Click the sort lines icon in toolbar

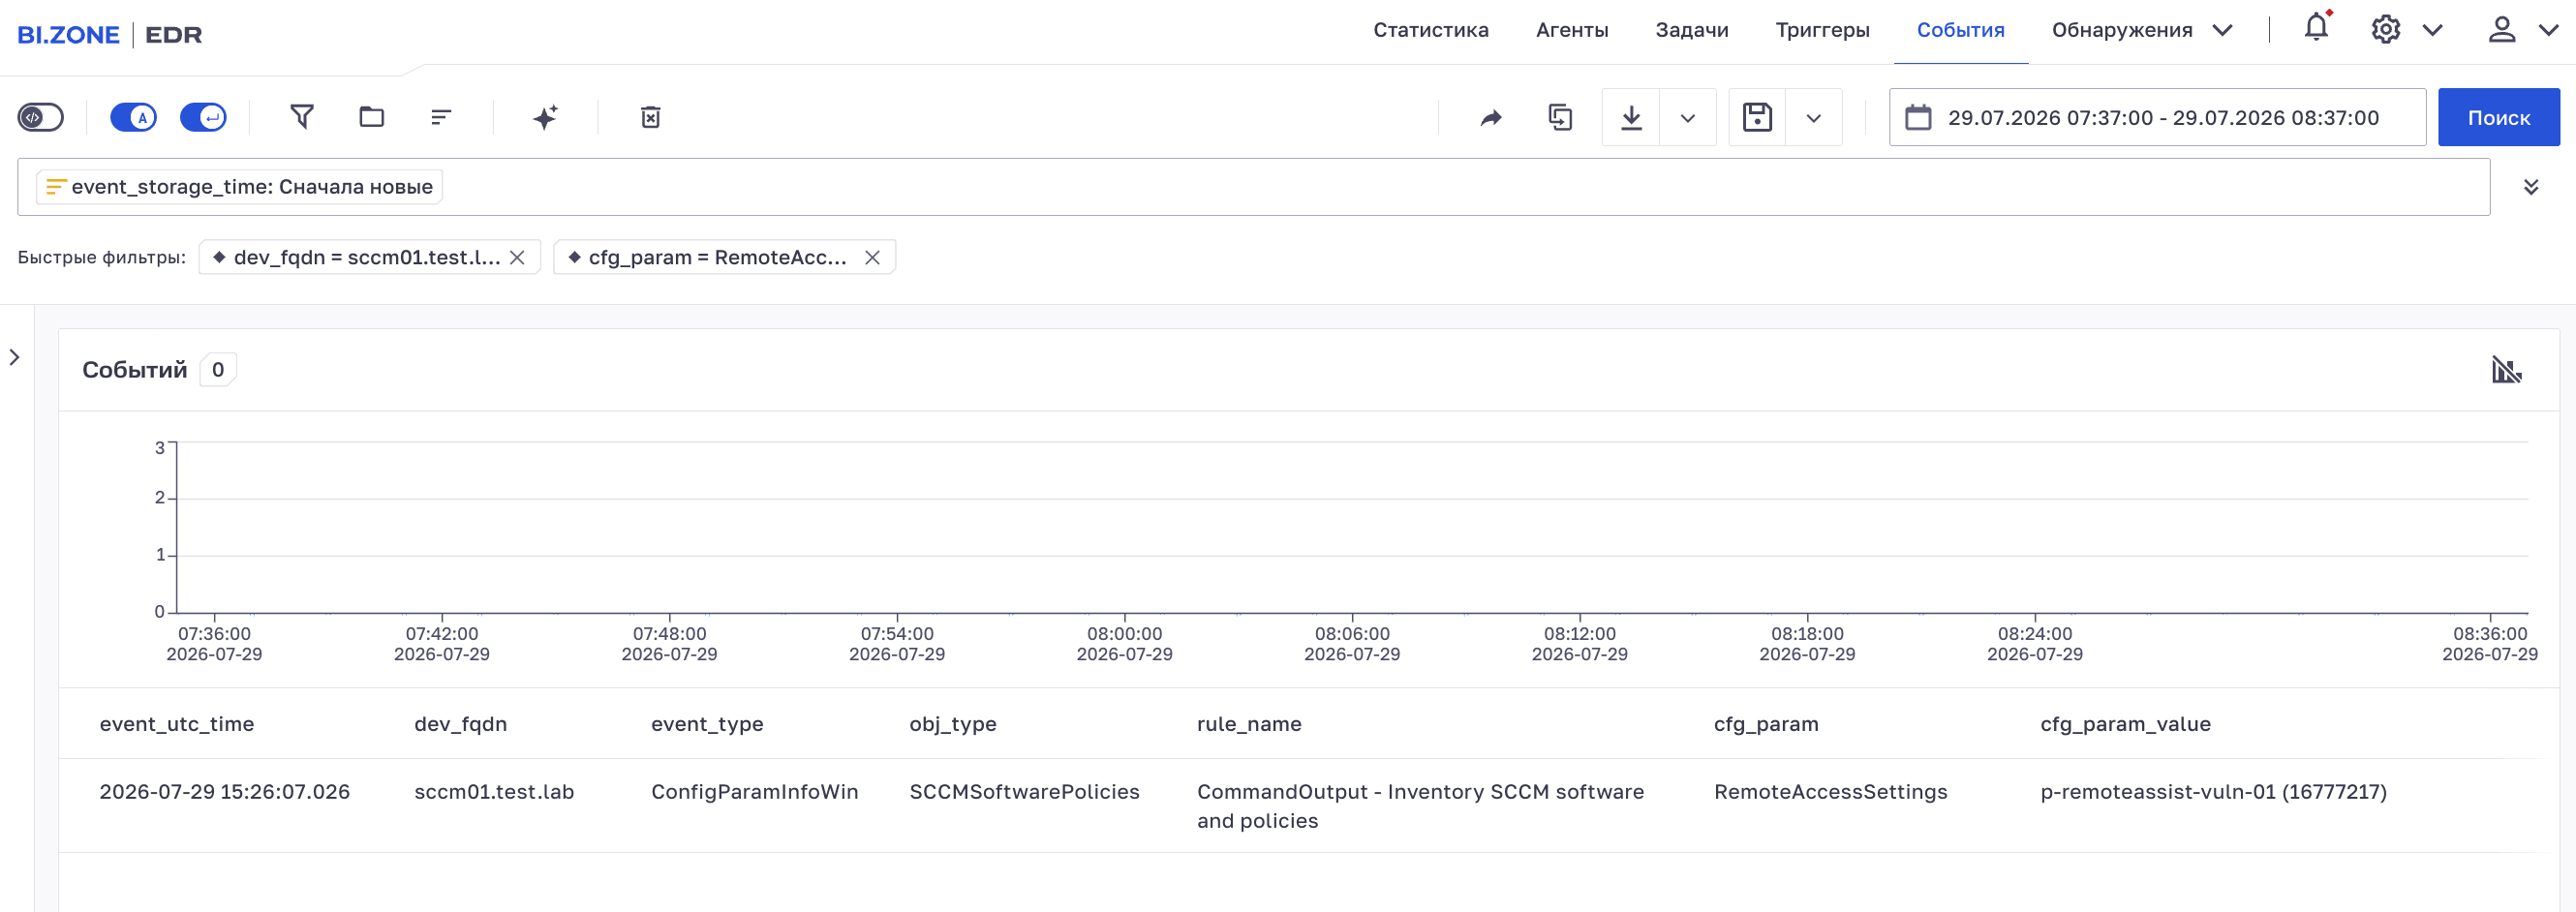pyautogui.click(x=441, y=117)
